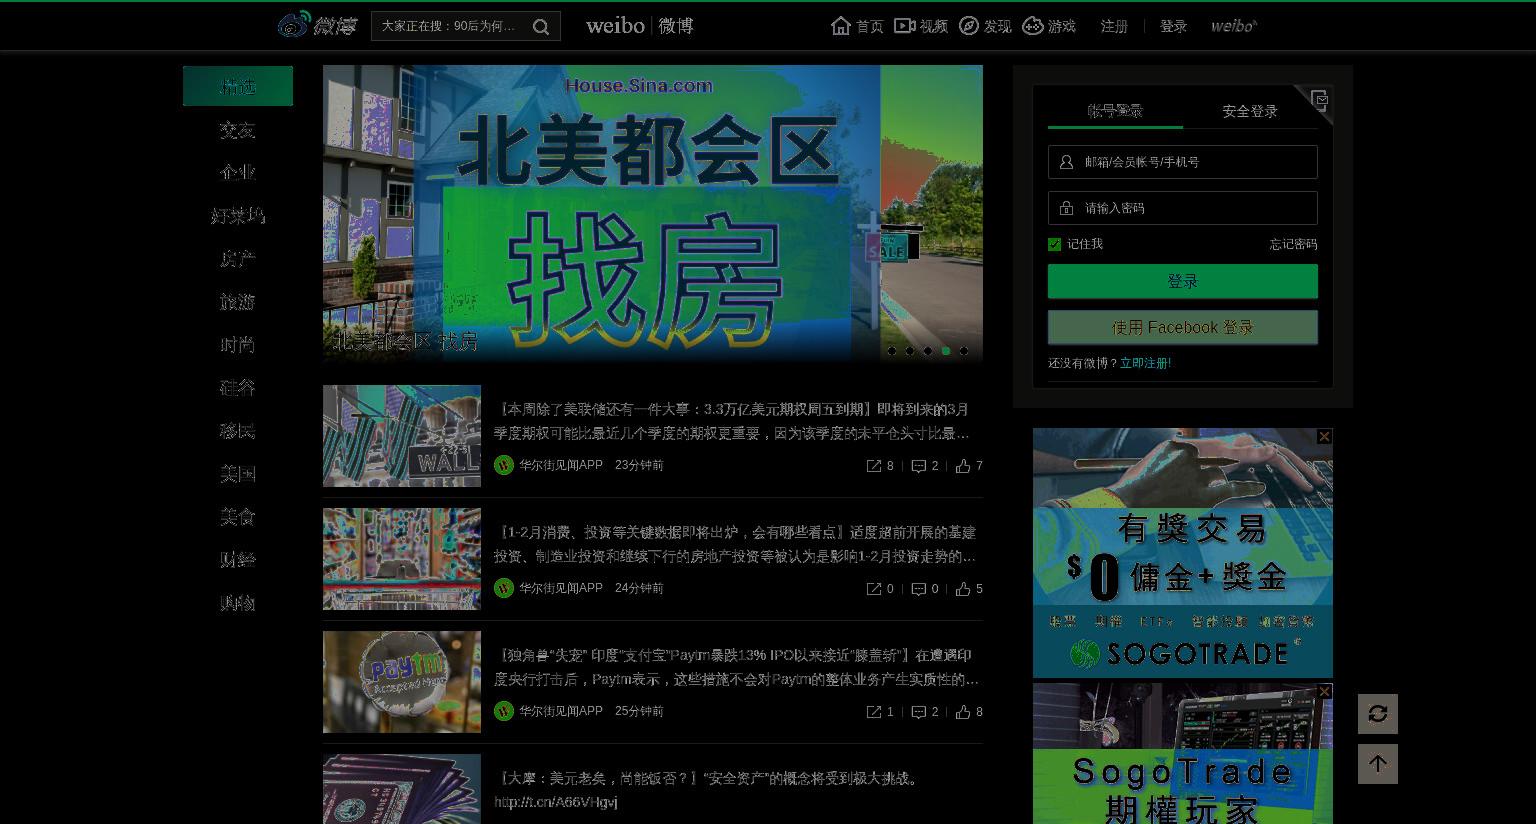Click the green 登录 button
The image size is (1536, 824).
(x=1183, y=281)
